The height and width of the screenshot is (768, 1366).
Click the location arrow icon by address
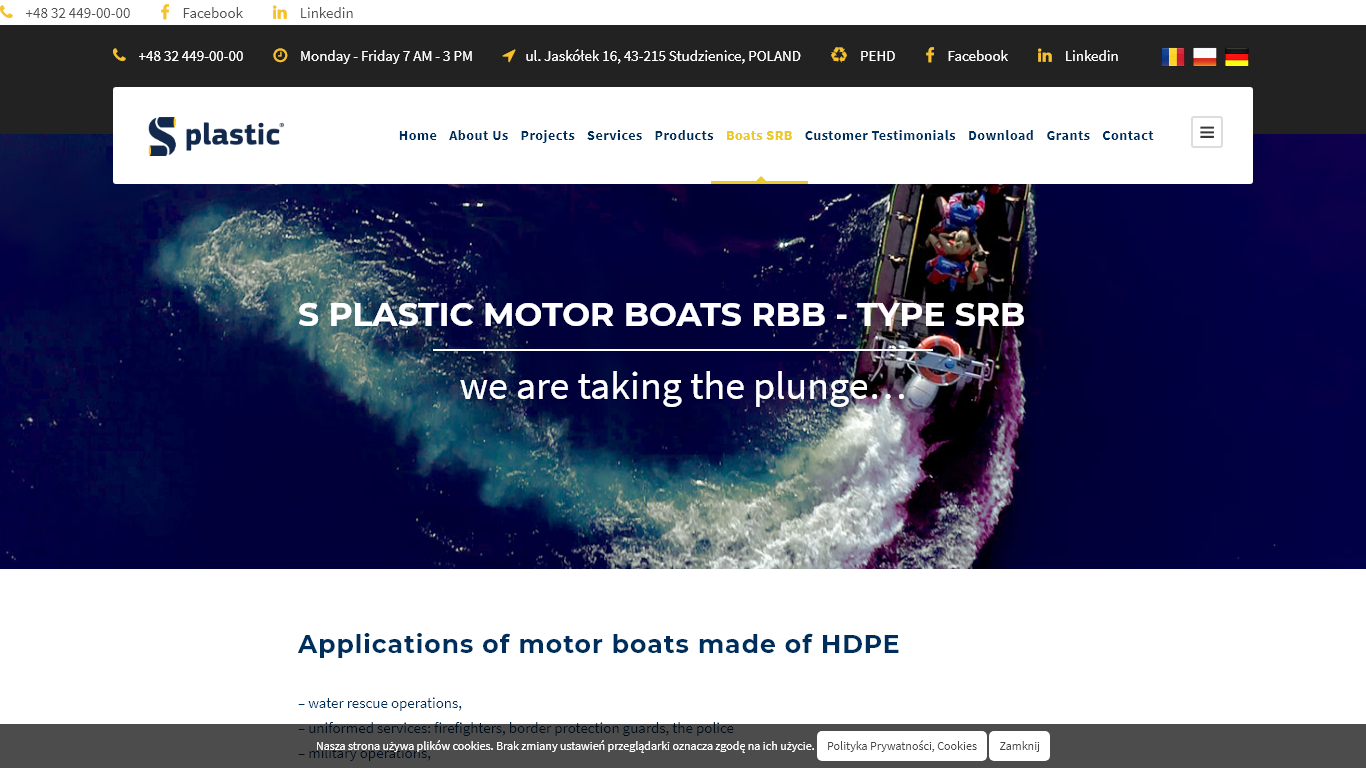pos(509,55)
